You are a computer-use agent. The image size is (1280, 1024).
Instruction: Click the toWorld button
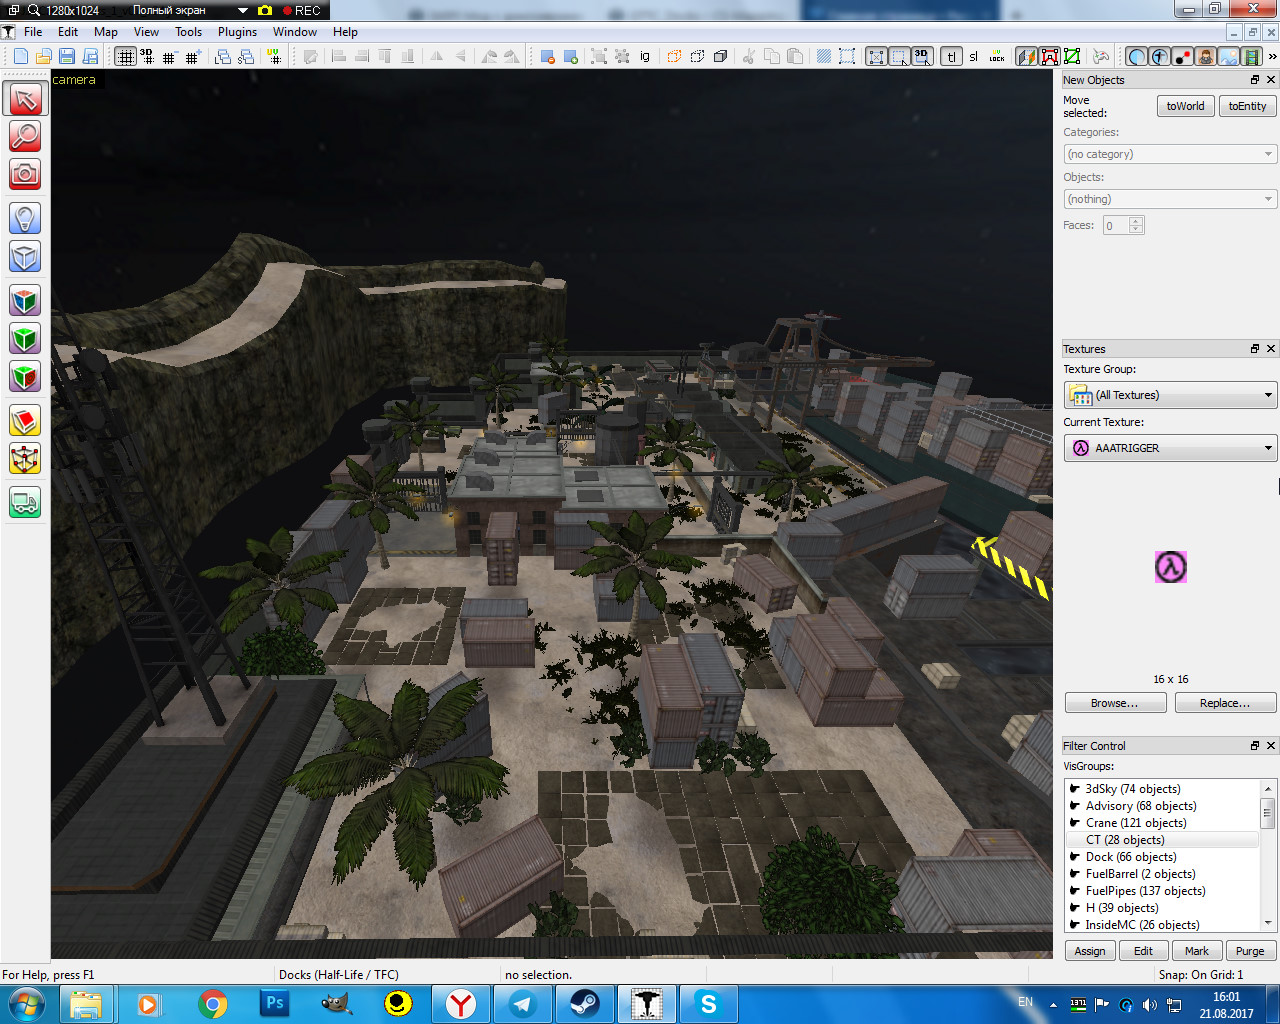(1185, 106)
